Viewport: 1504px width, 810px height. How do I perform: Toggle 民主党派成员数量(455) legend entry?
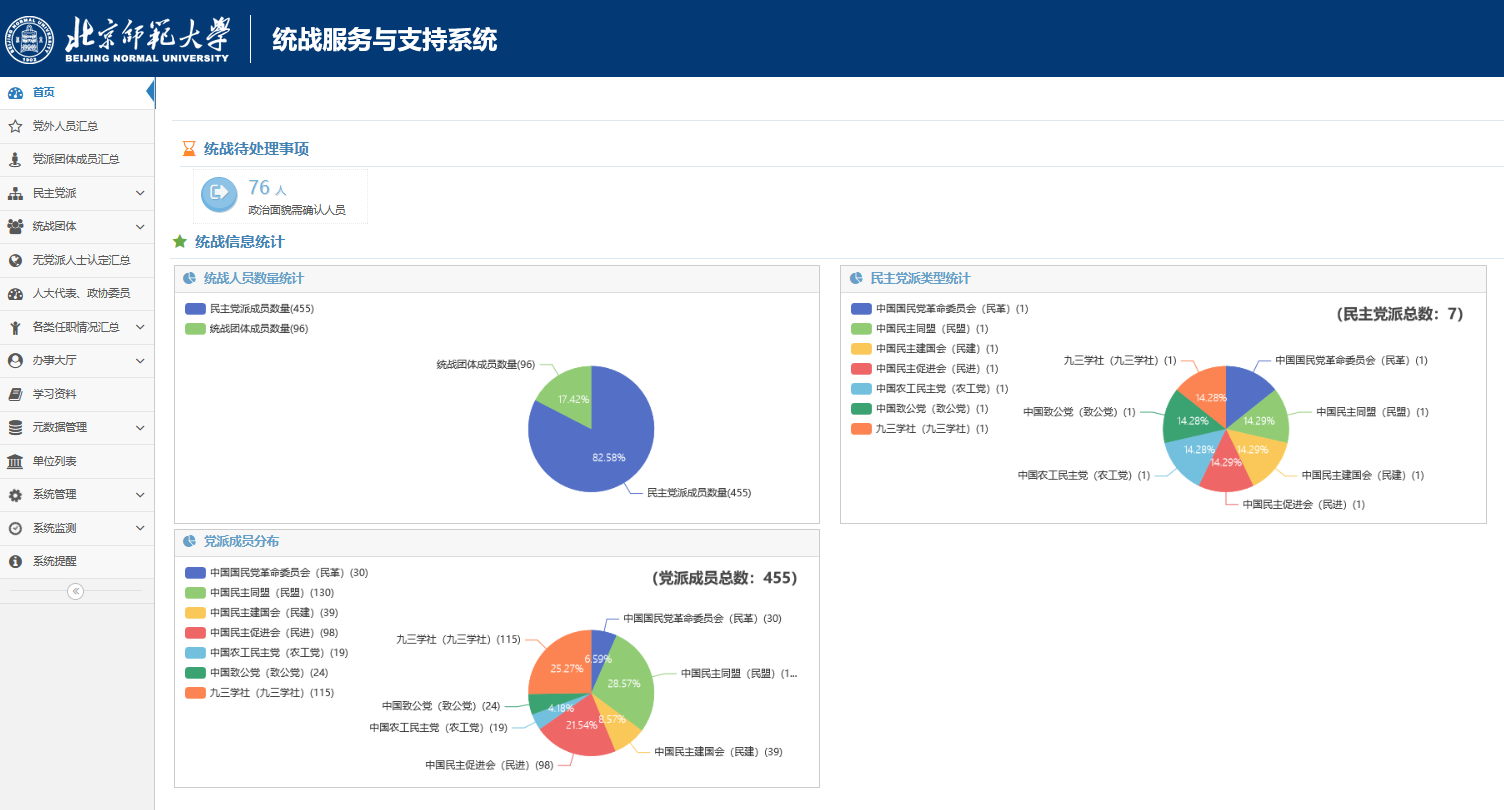tap(250, 309)
